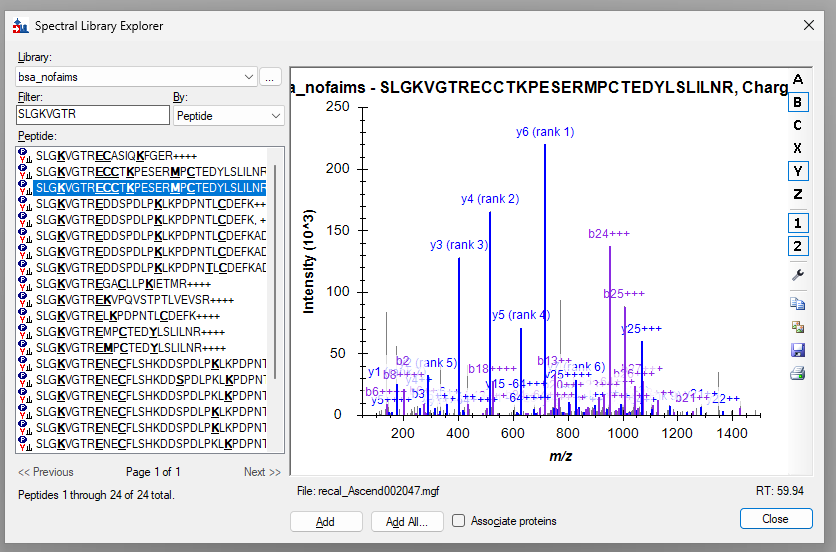
Task: Click the Add All button
Action: 406,521
